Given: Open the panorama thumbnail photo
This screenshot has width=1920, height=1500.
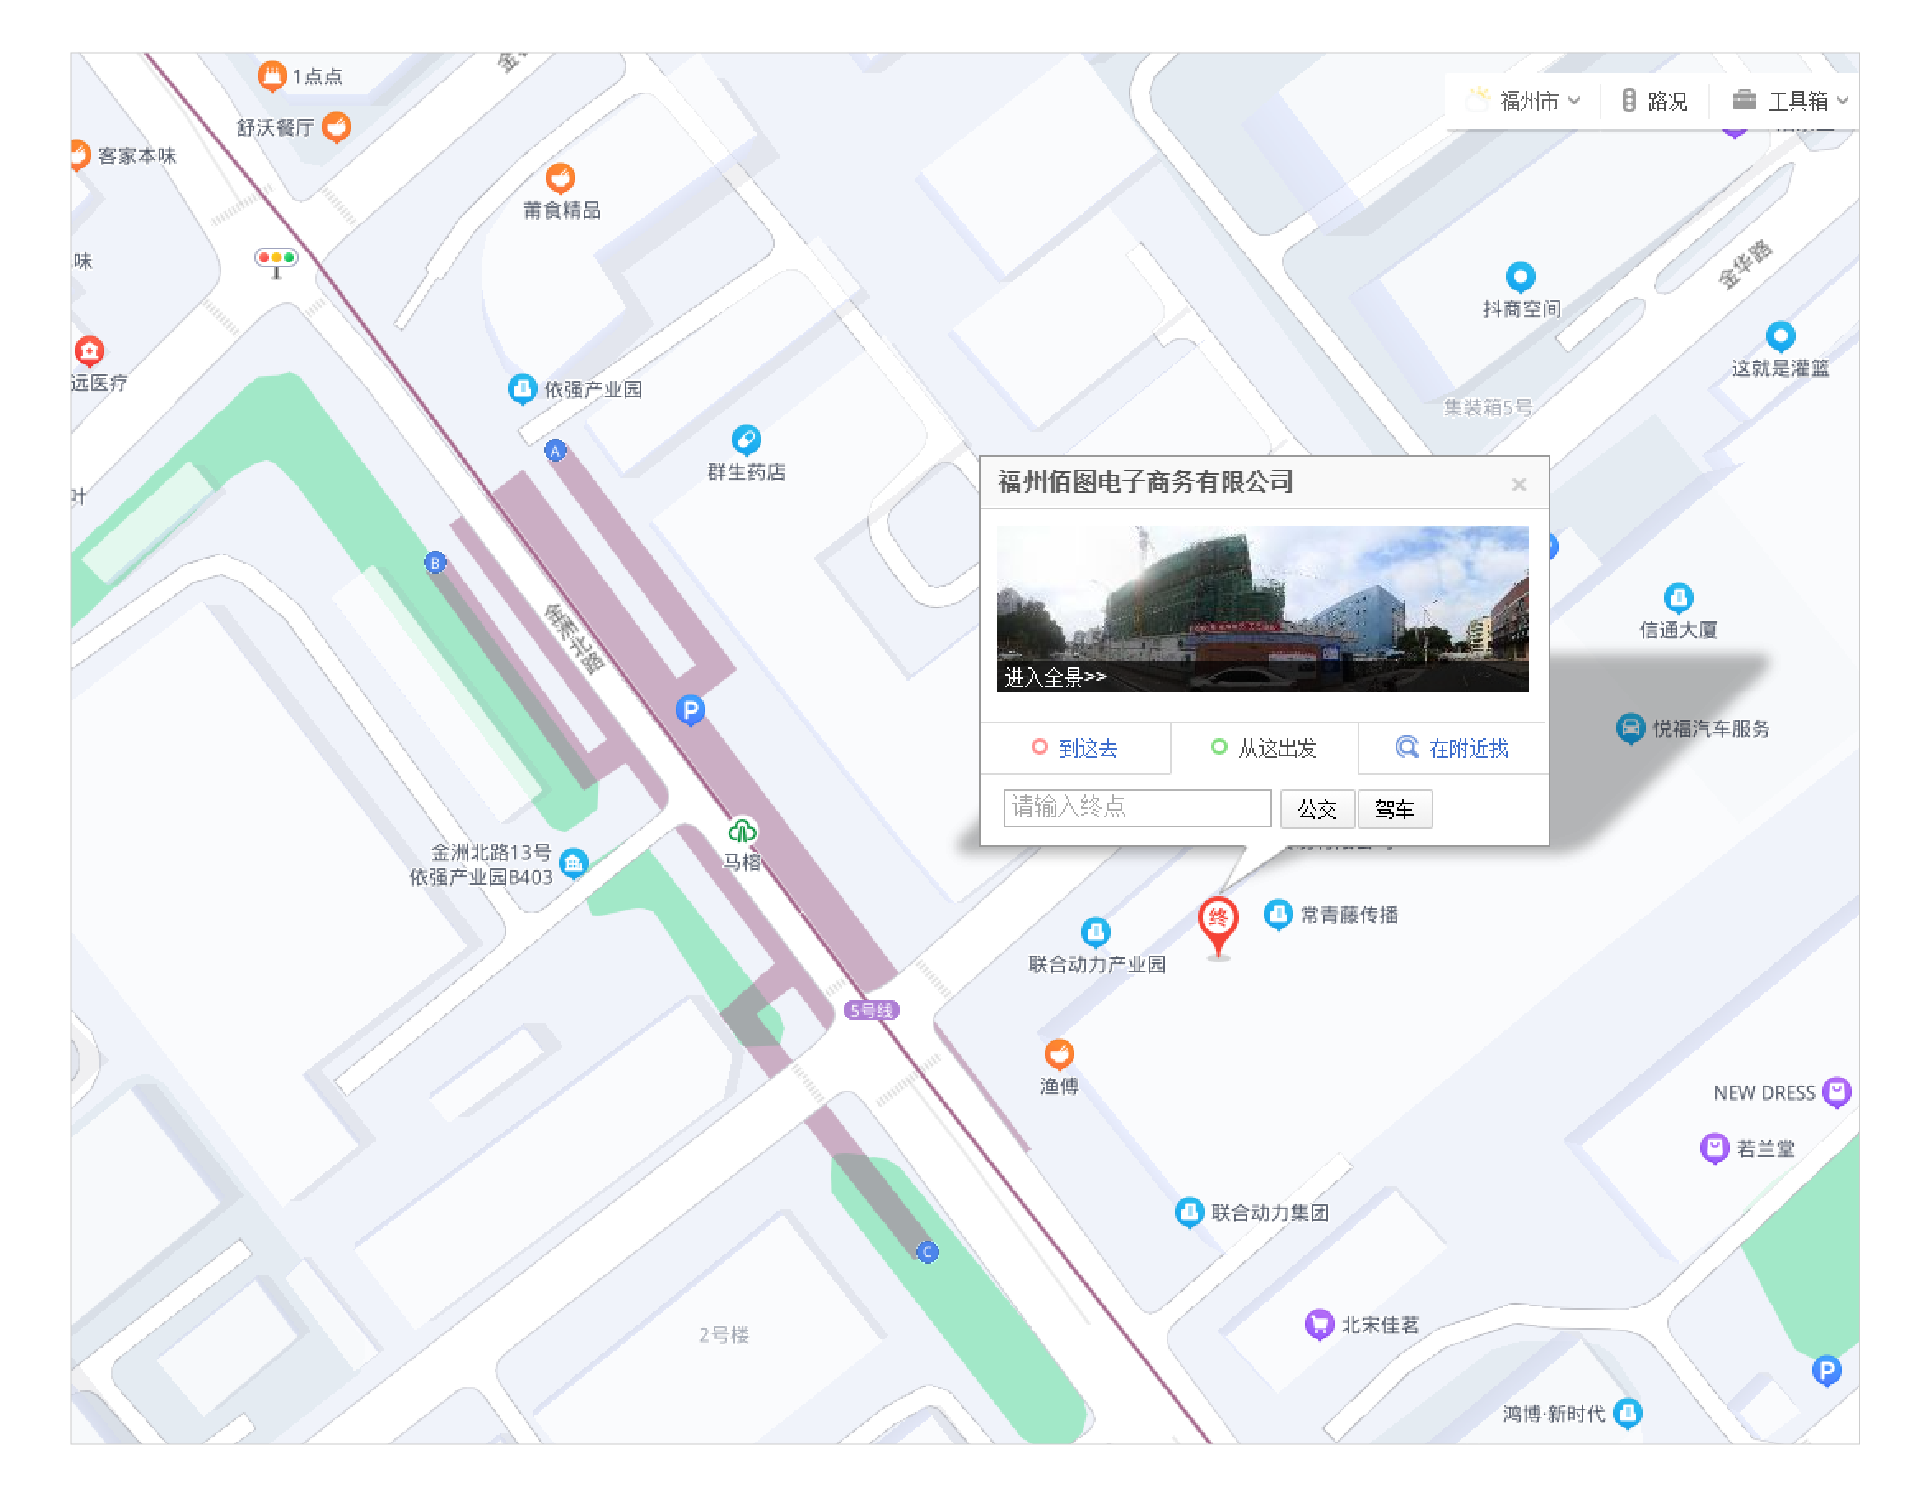Looking at the screenshot, I should pos(1262,608).
